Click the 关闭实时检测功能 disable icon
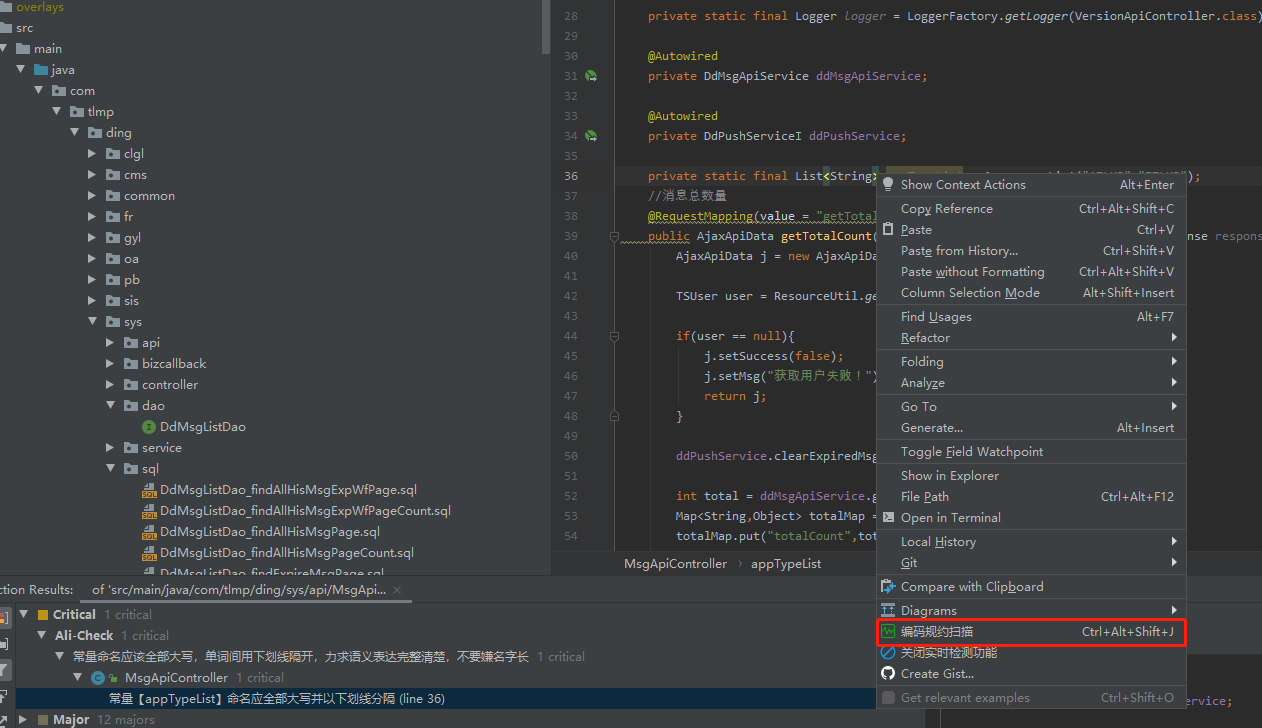Viewport: 1262px width, 728px height. (x=887, y=652)
